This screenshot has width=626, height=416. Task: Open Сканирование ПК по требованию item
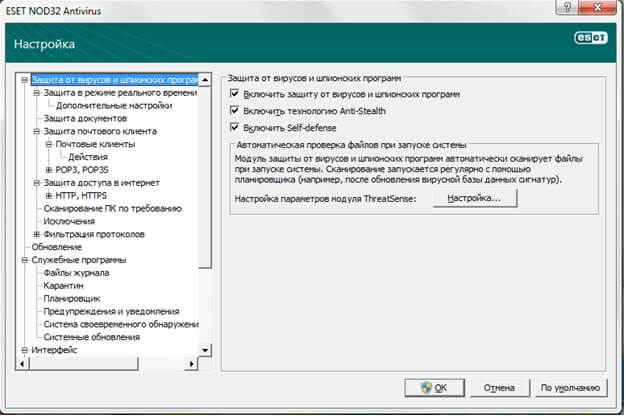coord(112,208)
